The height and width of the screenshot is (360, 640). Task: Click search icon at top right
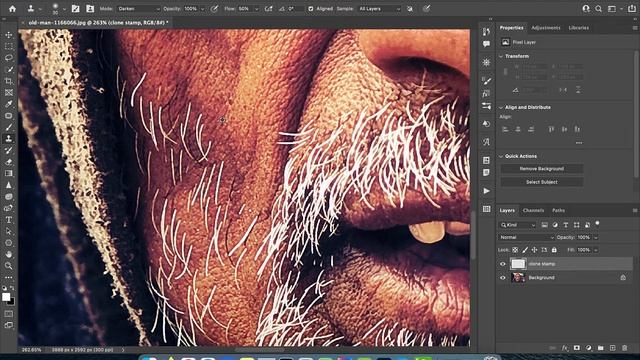(x=598, y=9)
